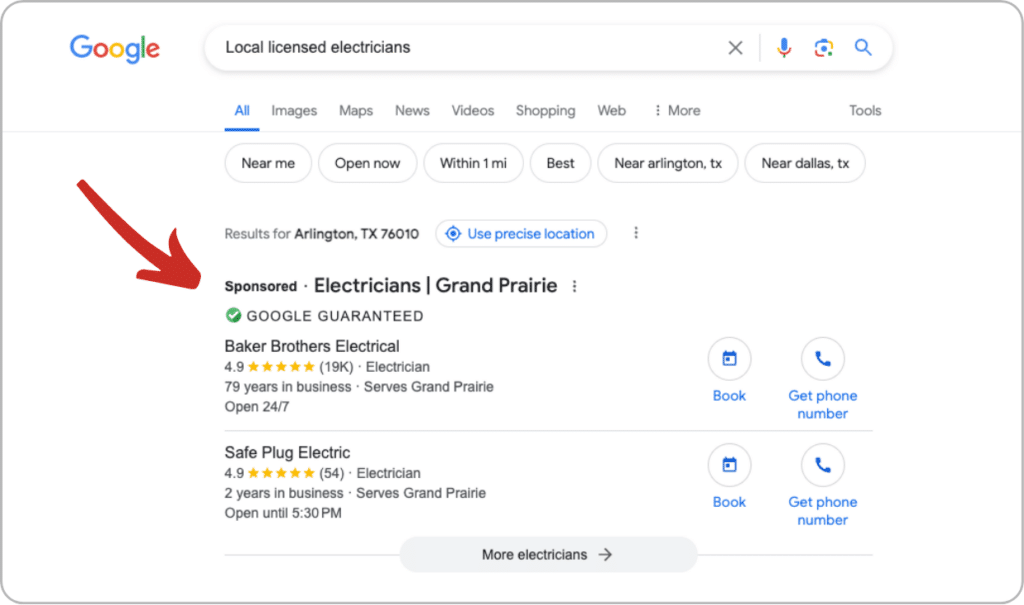This screenshot has width=1024, height=605.
Task: Click the phone icon for Safe Plug Electric
Action: (x=823, y=465)
